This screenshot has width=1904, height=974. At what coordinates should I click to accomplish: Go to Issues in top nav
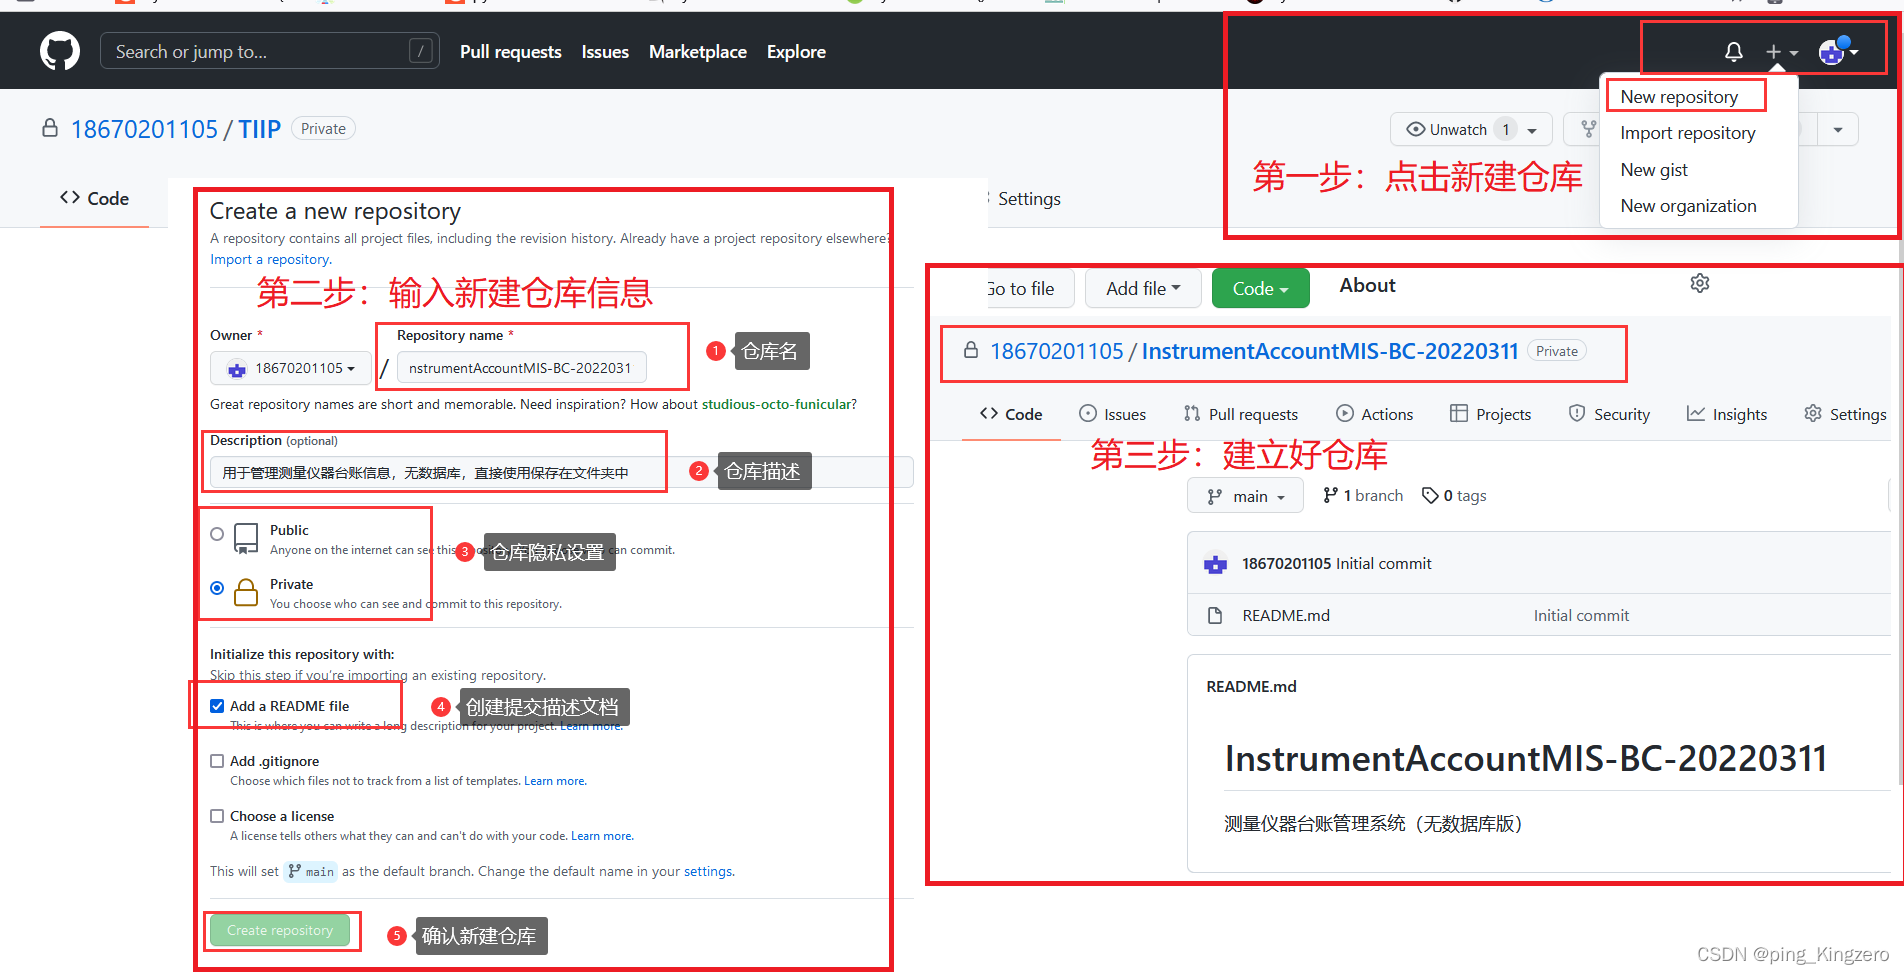coord(605,52)
